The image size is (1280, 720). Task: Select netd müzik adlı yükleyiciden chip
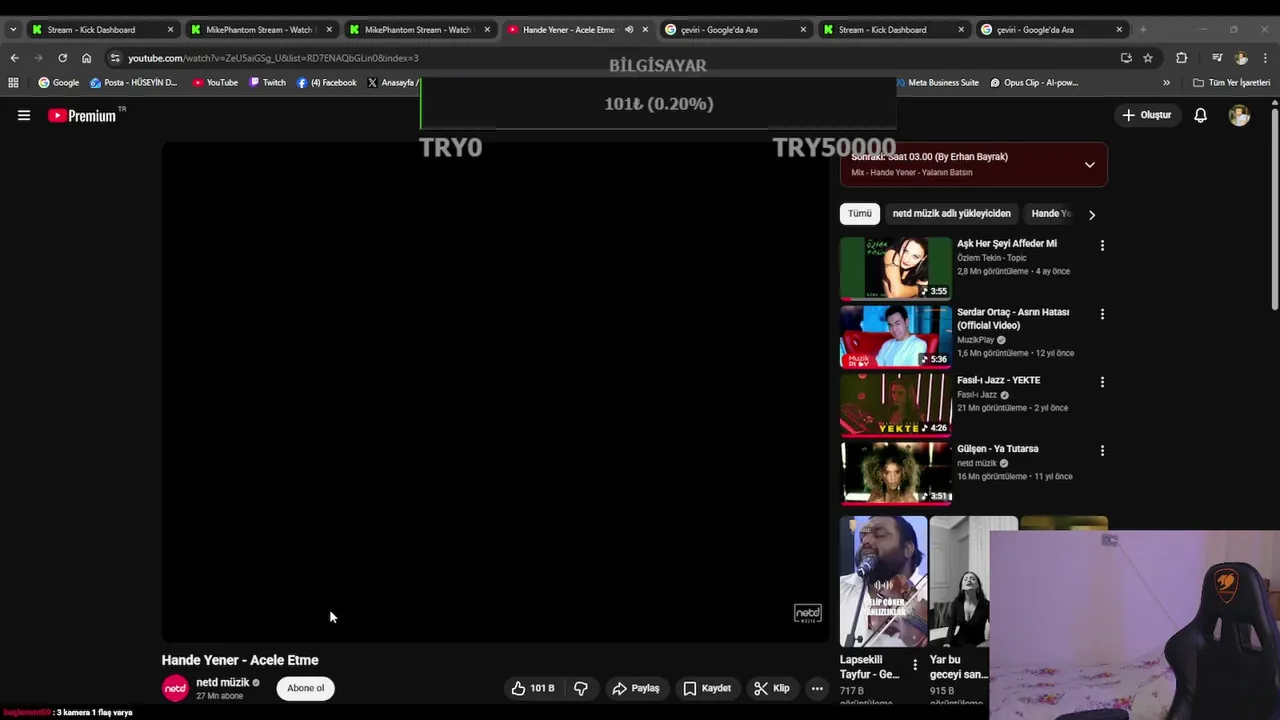pos(951,213)
